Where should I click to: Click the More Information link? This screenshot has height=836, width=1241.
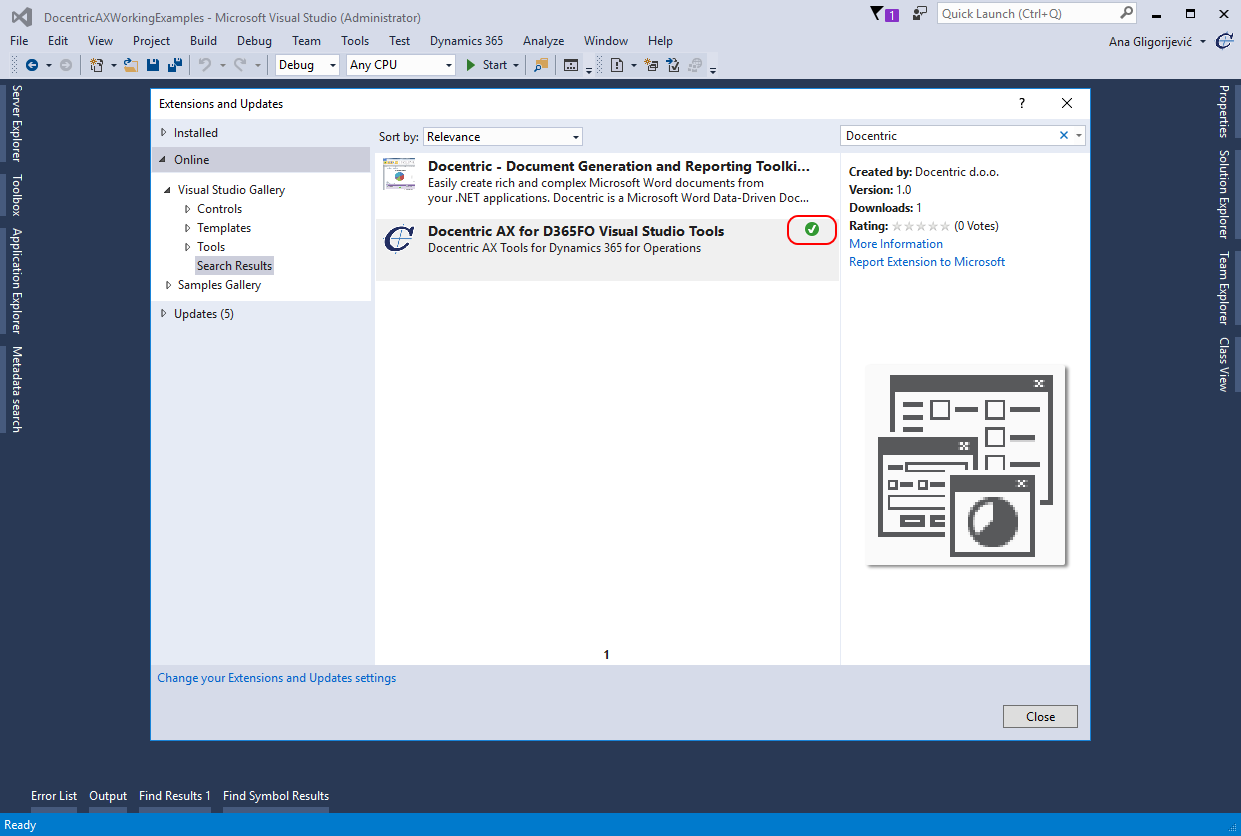pyautogui.click(x=896, y=244)
